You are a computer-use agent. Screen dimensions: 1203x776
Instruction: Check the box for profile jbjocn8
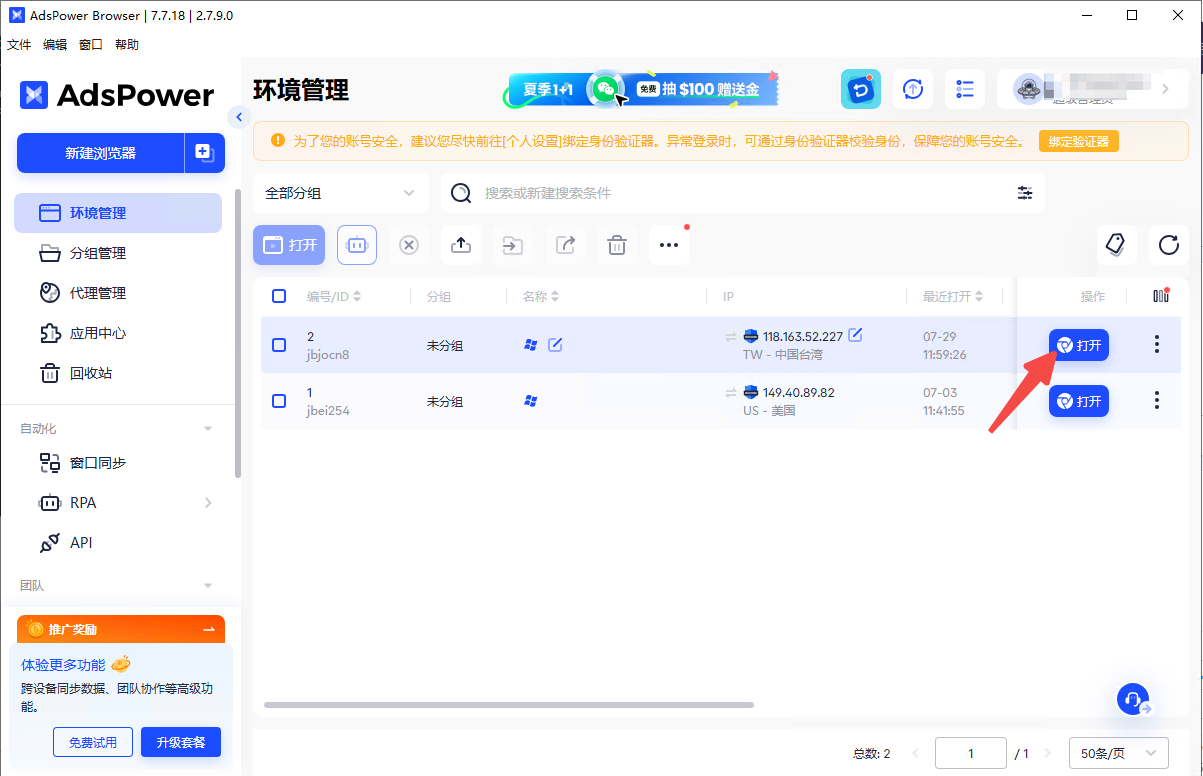[x=279, y=345]
